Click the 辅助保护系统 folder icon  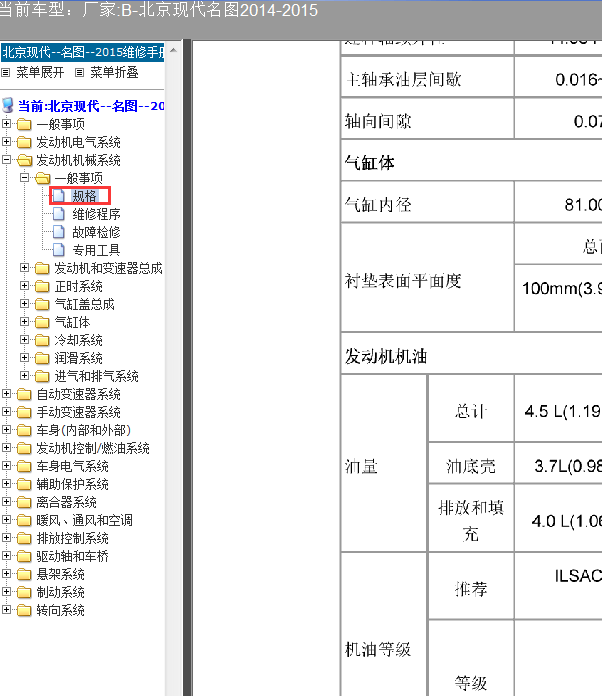[x=24, y=484]
